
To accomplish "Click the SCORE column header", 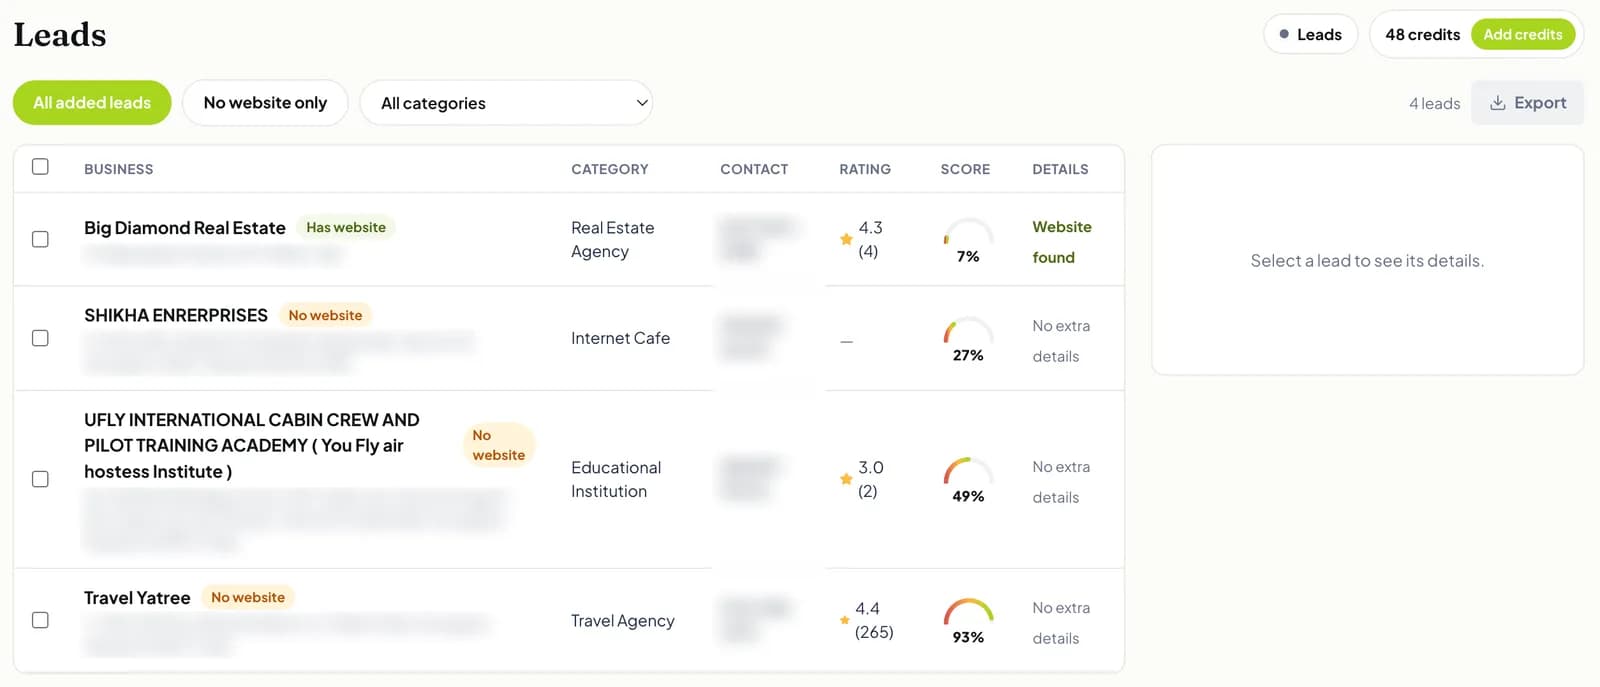I will coord(965,169).
